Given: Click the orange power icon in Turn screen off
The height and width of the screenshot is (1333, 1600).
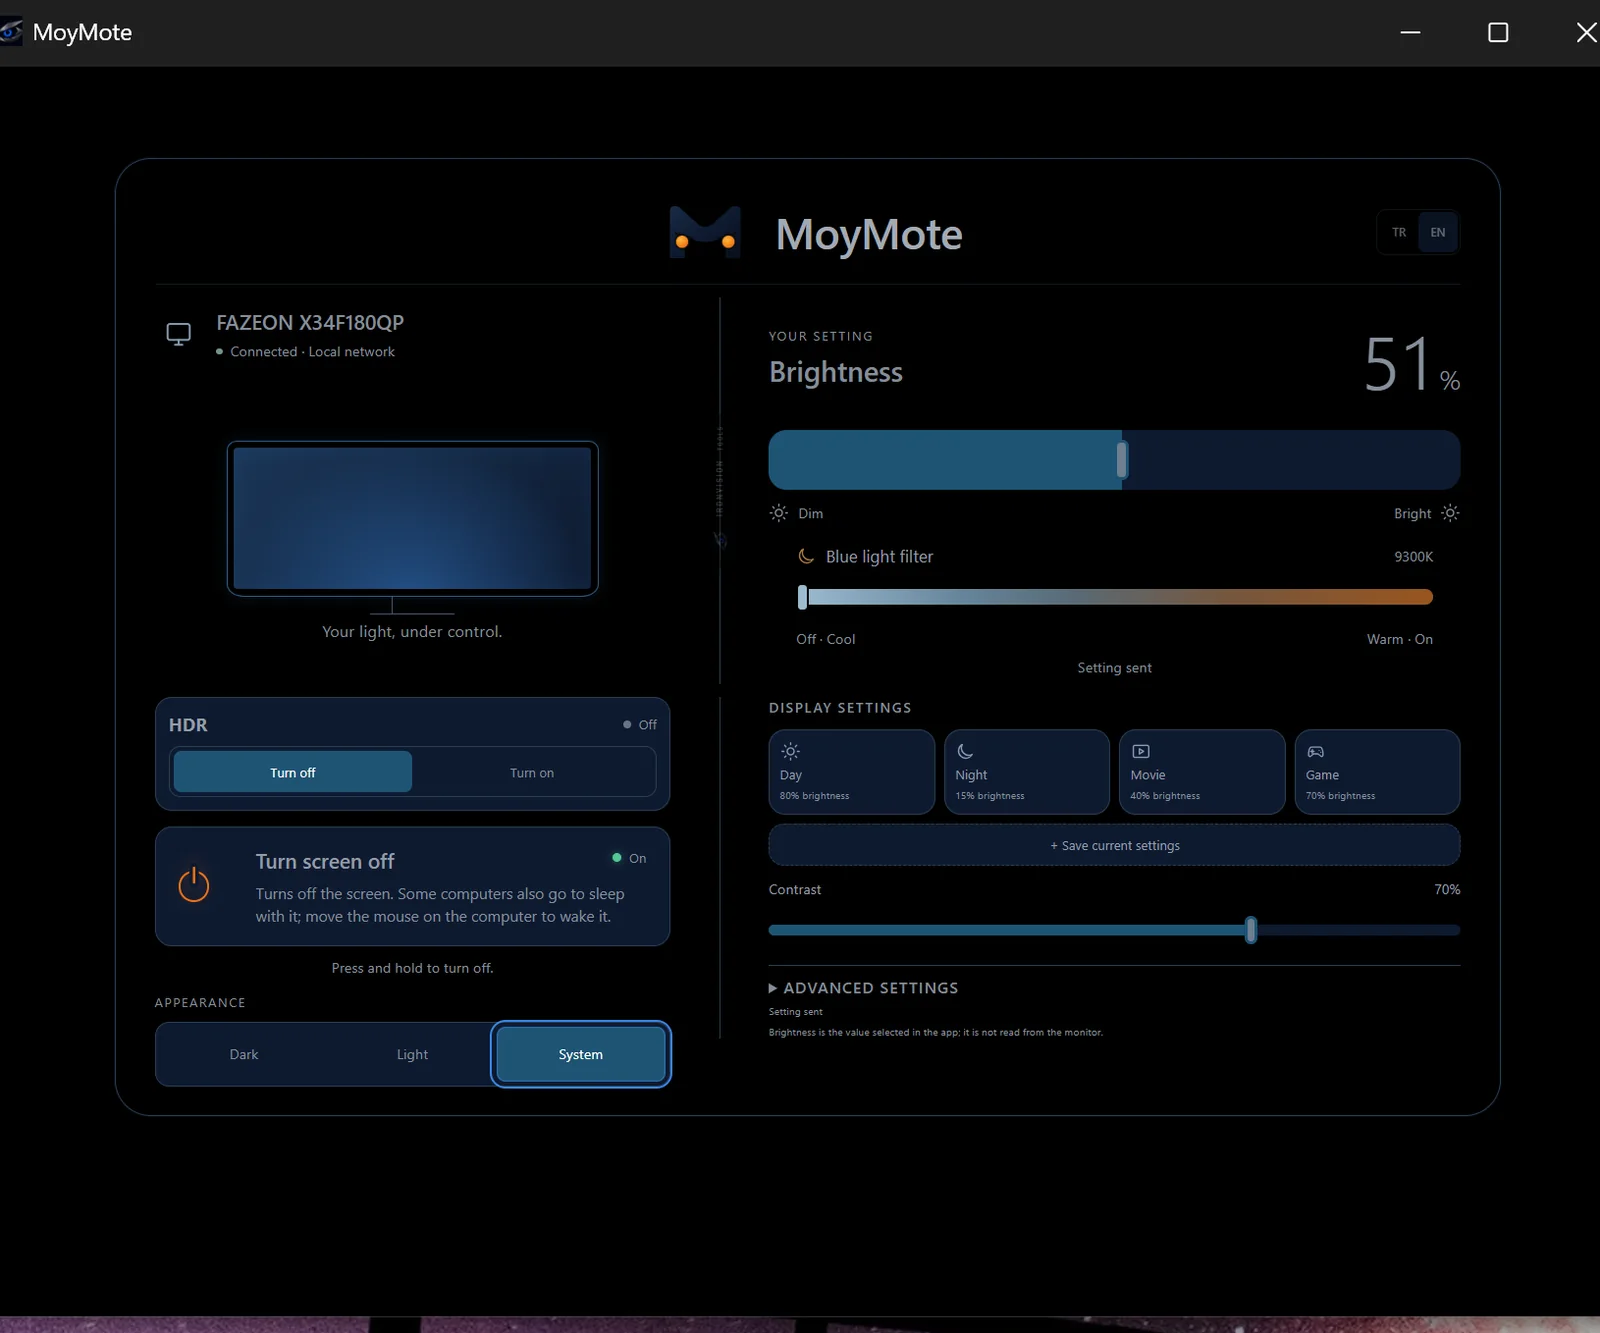Looking at the screenshot, I should 194,885.
